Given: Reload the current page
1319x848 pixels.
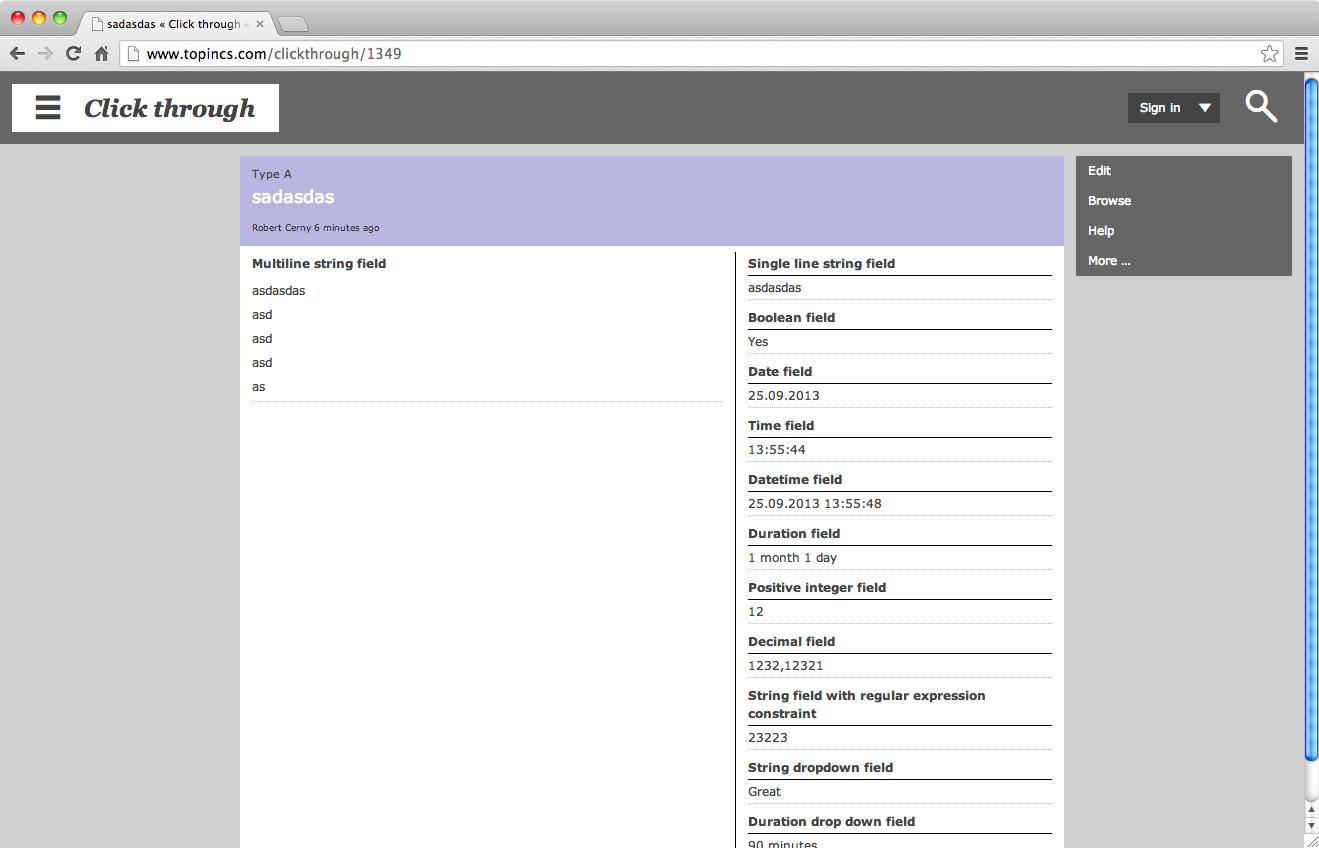Looking at the screenshot, I should point(72,53).
